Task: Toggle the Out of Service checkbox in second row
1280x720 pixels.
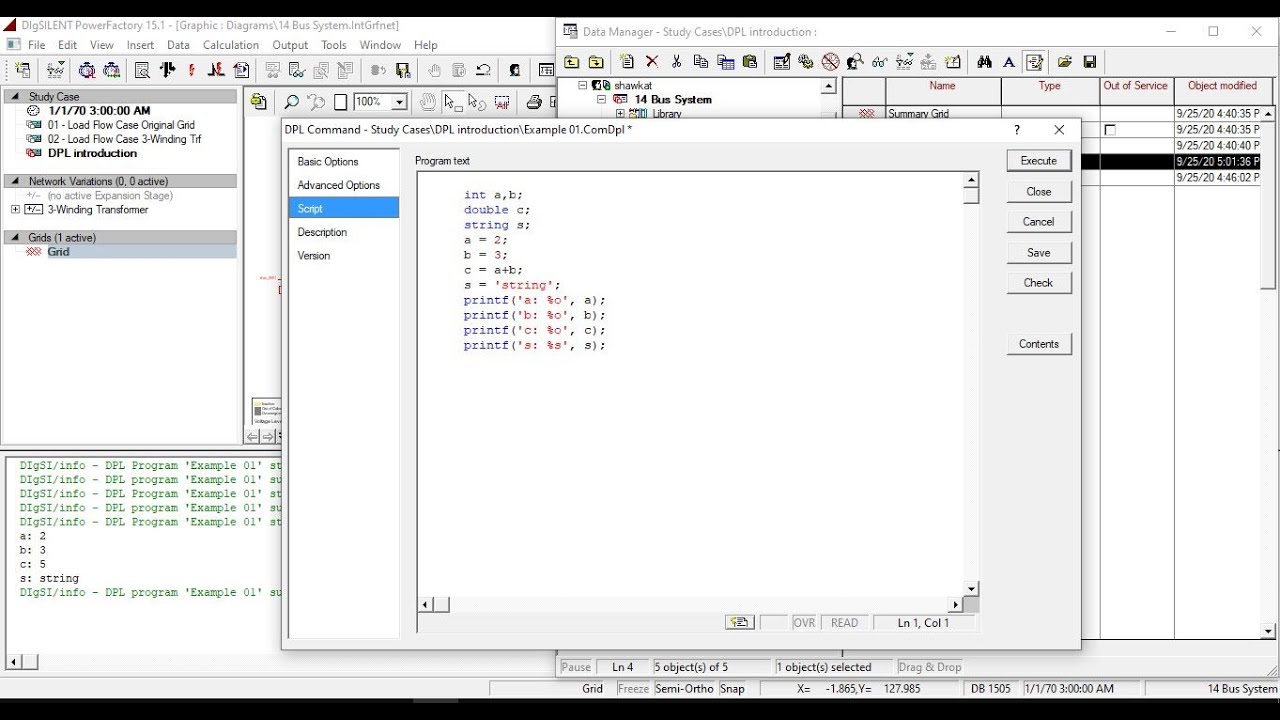Action: tap(1110, 130)
